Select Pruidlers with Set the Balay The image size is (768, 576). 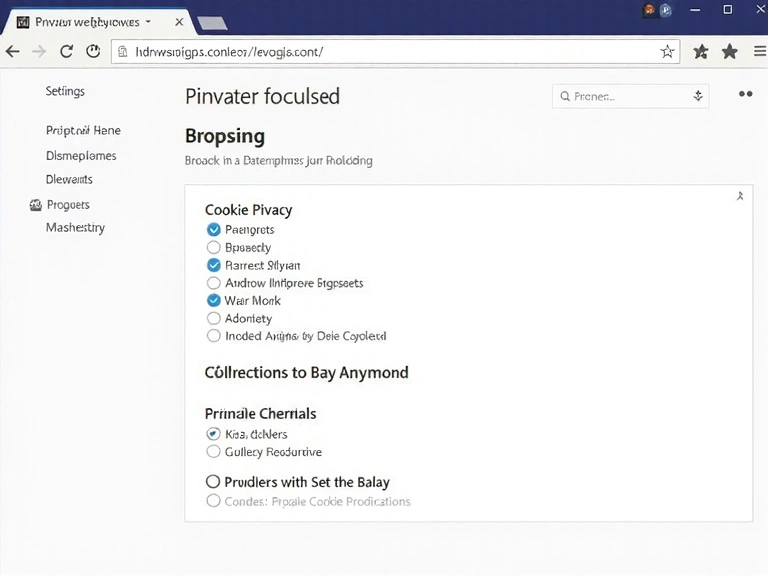(x=213, y=482)
